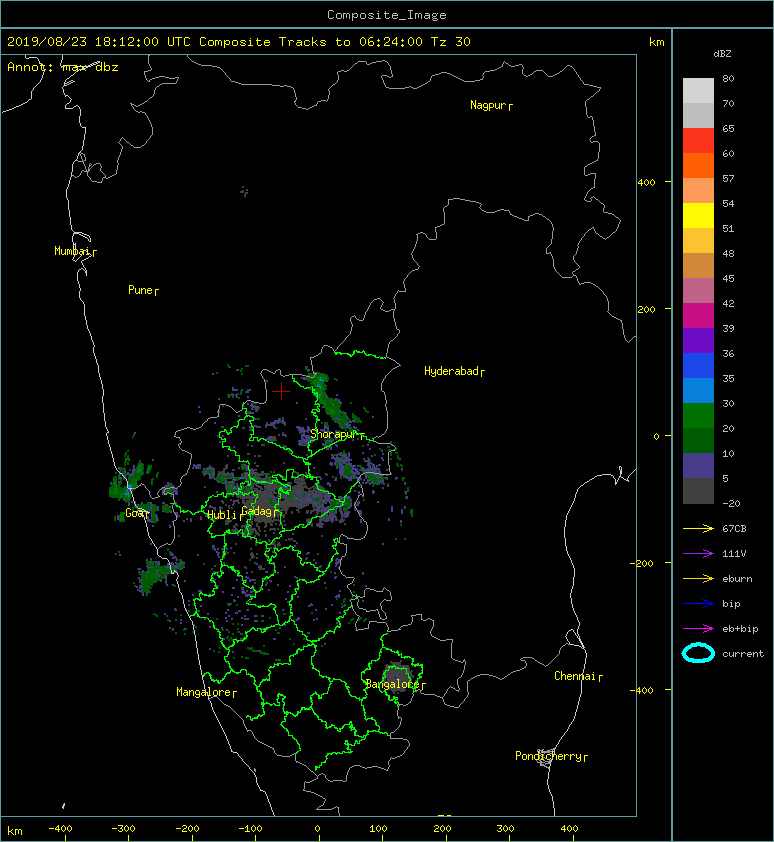Viewport: 774px width, 842px height.
Task: Click the '100' tick on horizontal axis
Action: point(378,829)
